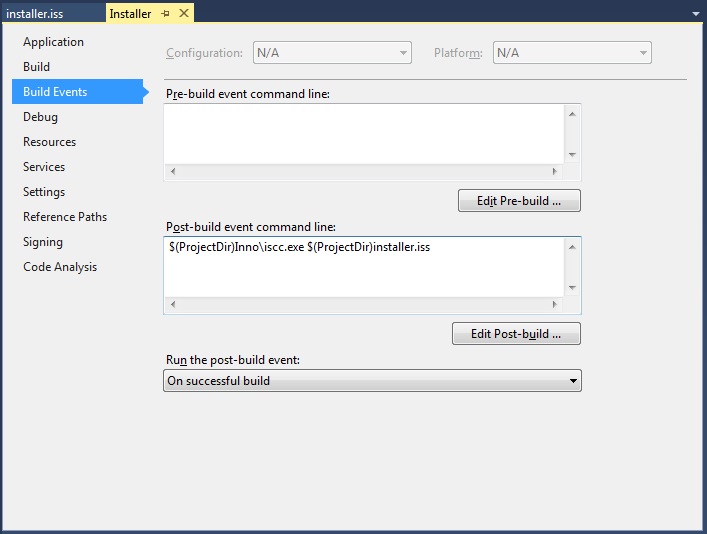The height and width of the screenshot is (534, 707).
Task: Open the tab list dropdown arrow
Action: 696,14
